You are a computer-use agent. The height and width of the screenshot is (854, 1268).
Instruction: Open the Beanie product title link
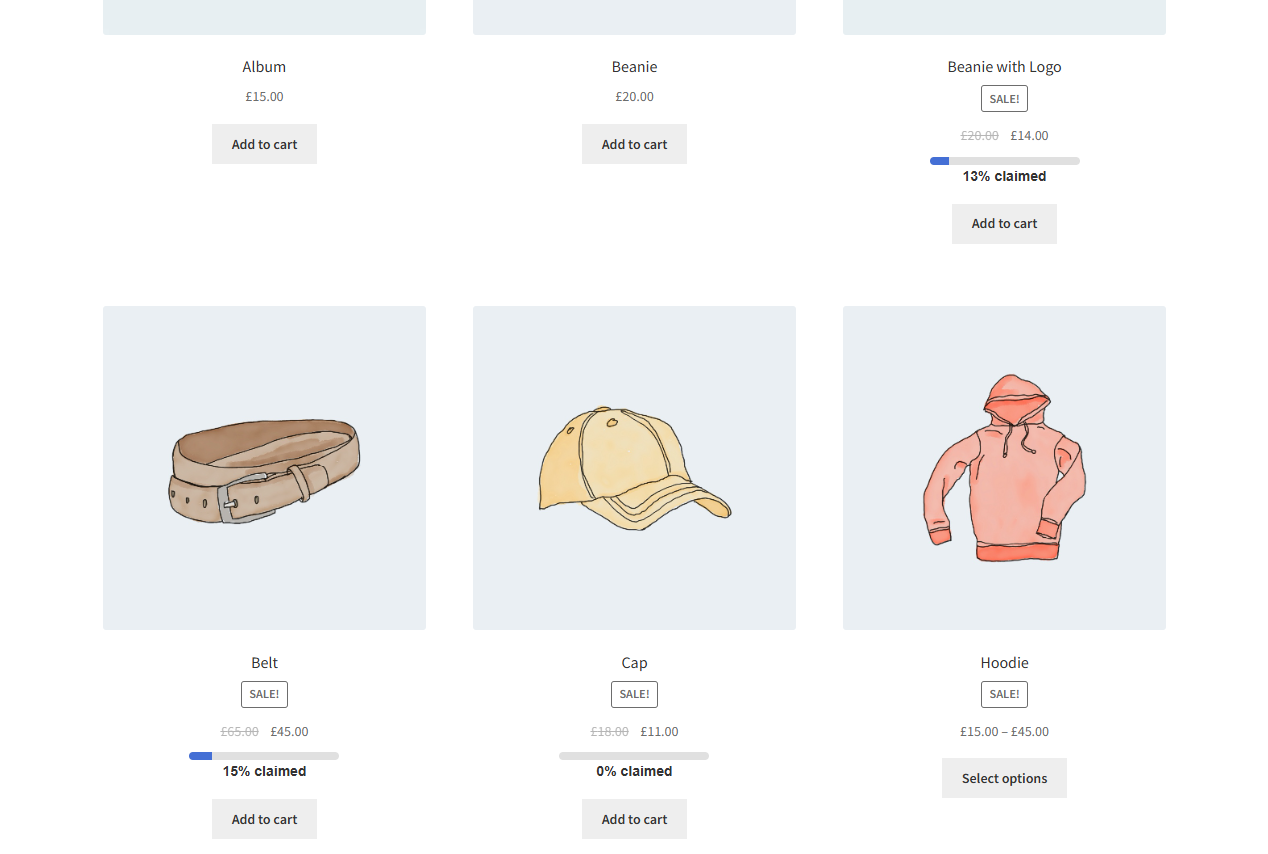[634, 67]
